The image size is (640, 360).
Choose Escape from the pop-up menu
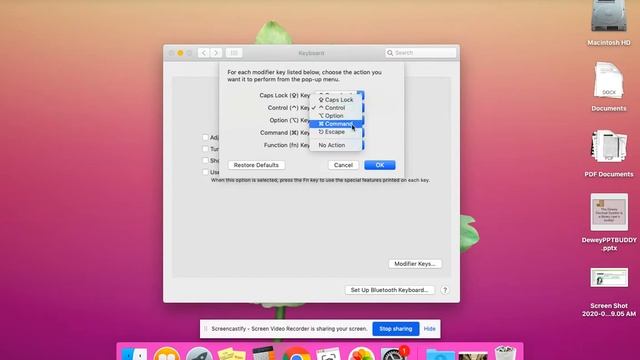pyautogui.click(x=336, y=132)
